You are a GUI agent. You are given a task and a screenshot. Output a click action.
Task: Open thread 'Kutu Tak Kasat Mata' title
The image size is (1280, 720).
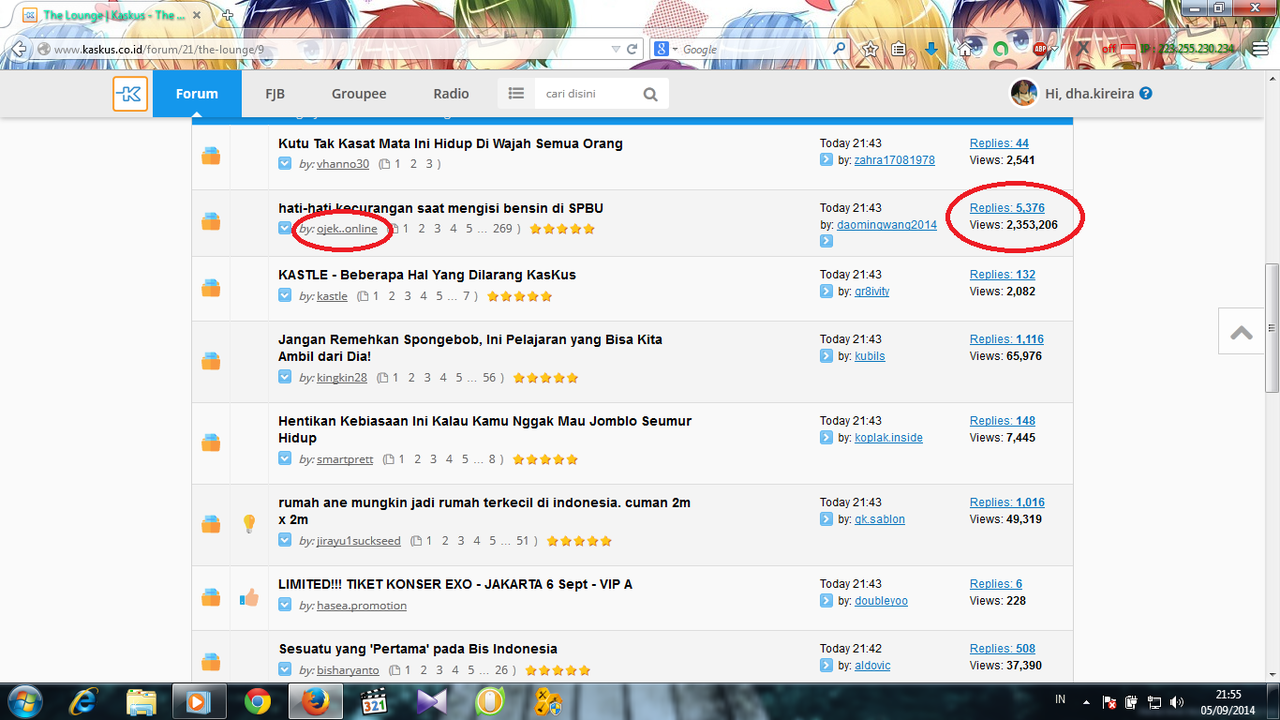[x=450, y=144]
